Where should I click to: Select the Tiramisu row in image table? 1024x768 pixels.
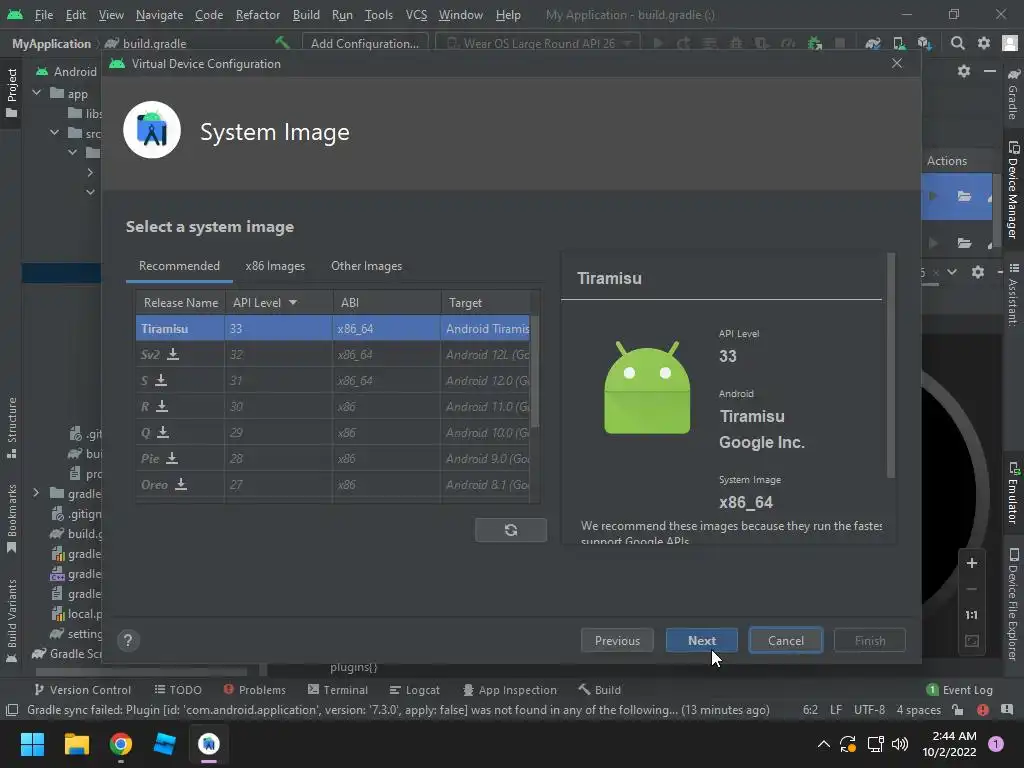click(x=333, y=328)
